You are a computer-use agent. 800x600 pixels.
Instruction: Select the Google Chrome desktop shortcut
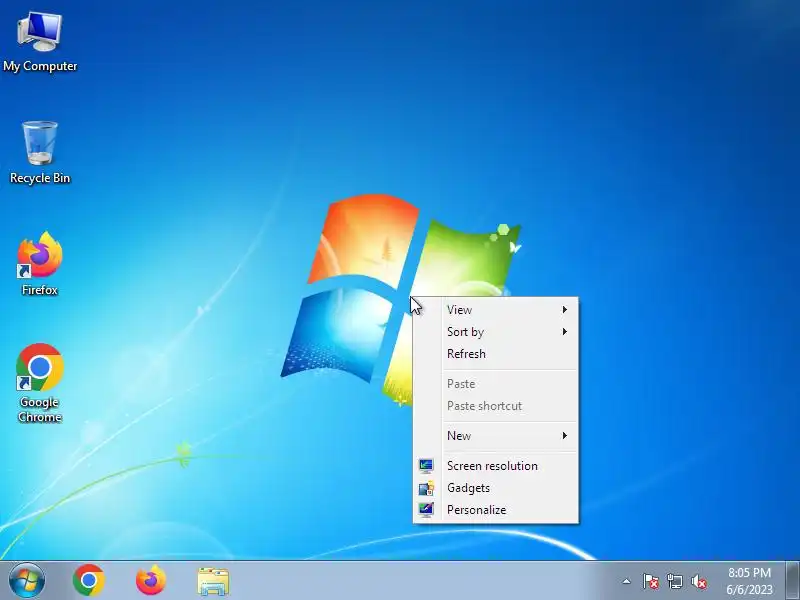click(x=40, y=383)
